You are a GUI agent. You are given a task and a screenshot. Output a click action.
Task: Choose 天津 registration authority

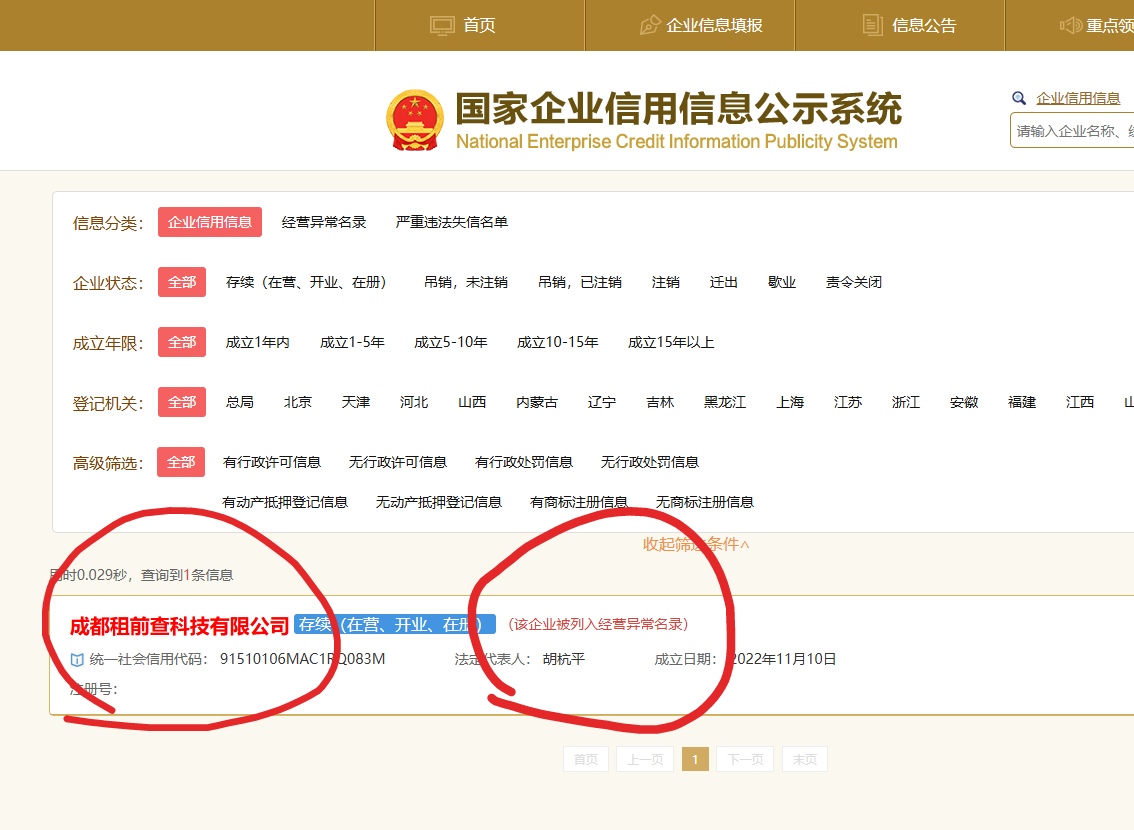[x=356, y=402]
